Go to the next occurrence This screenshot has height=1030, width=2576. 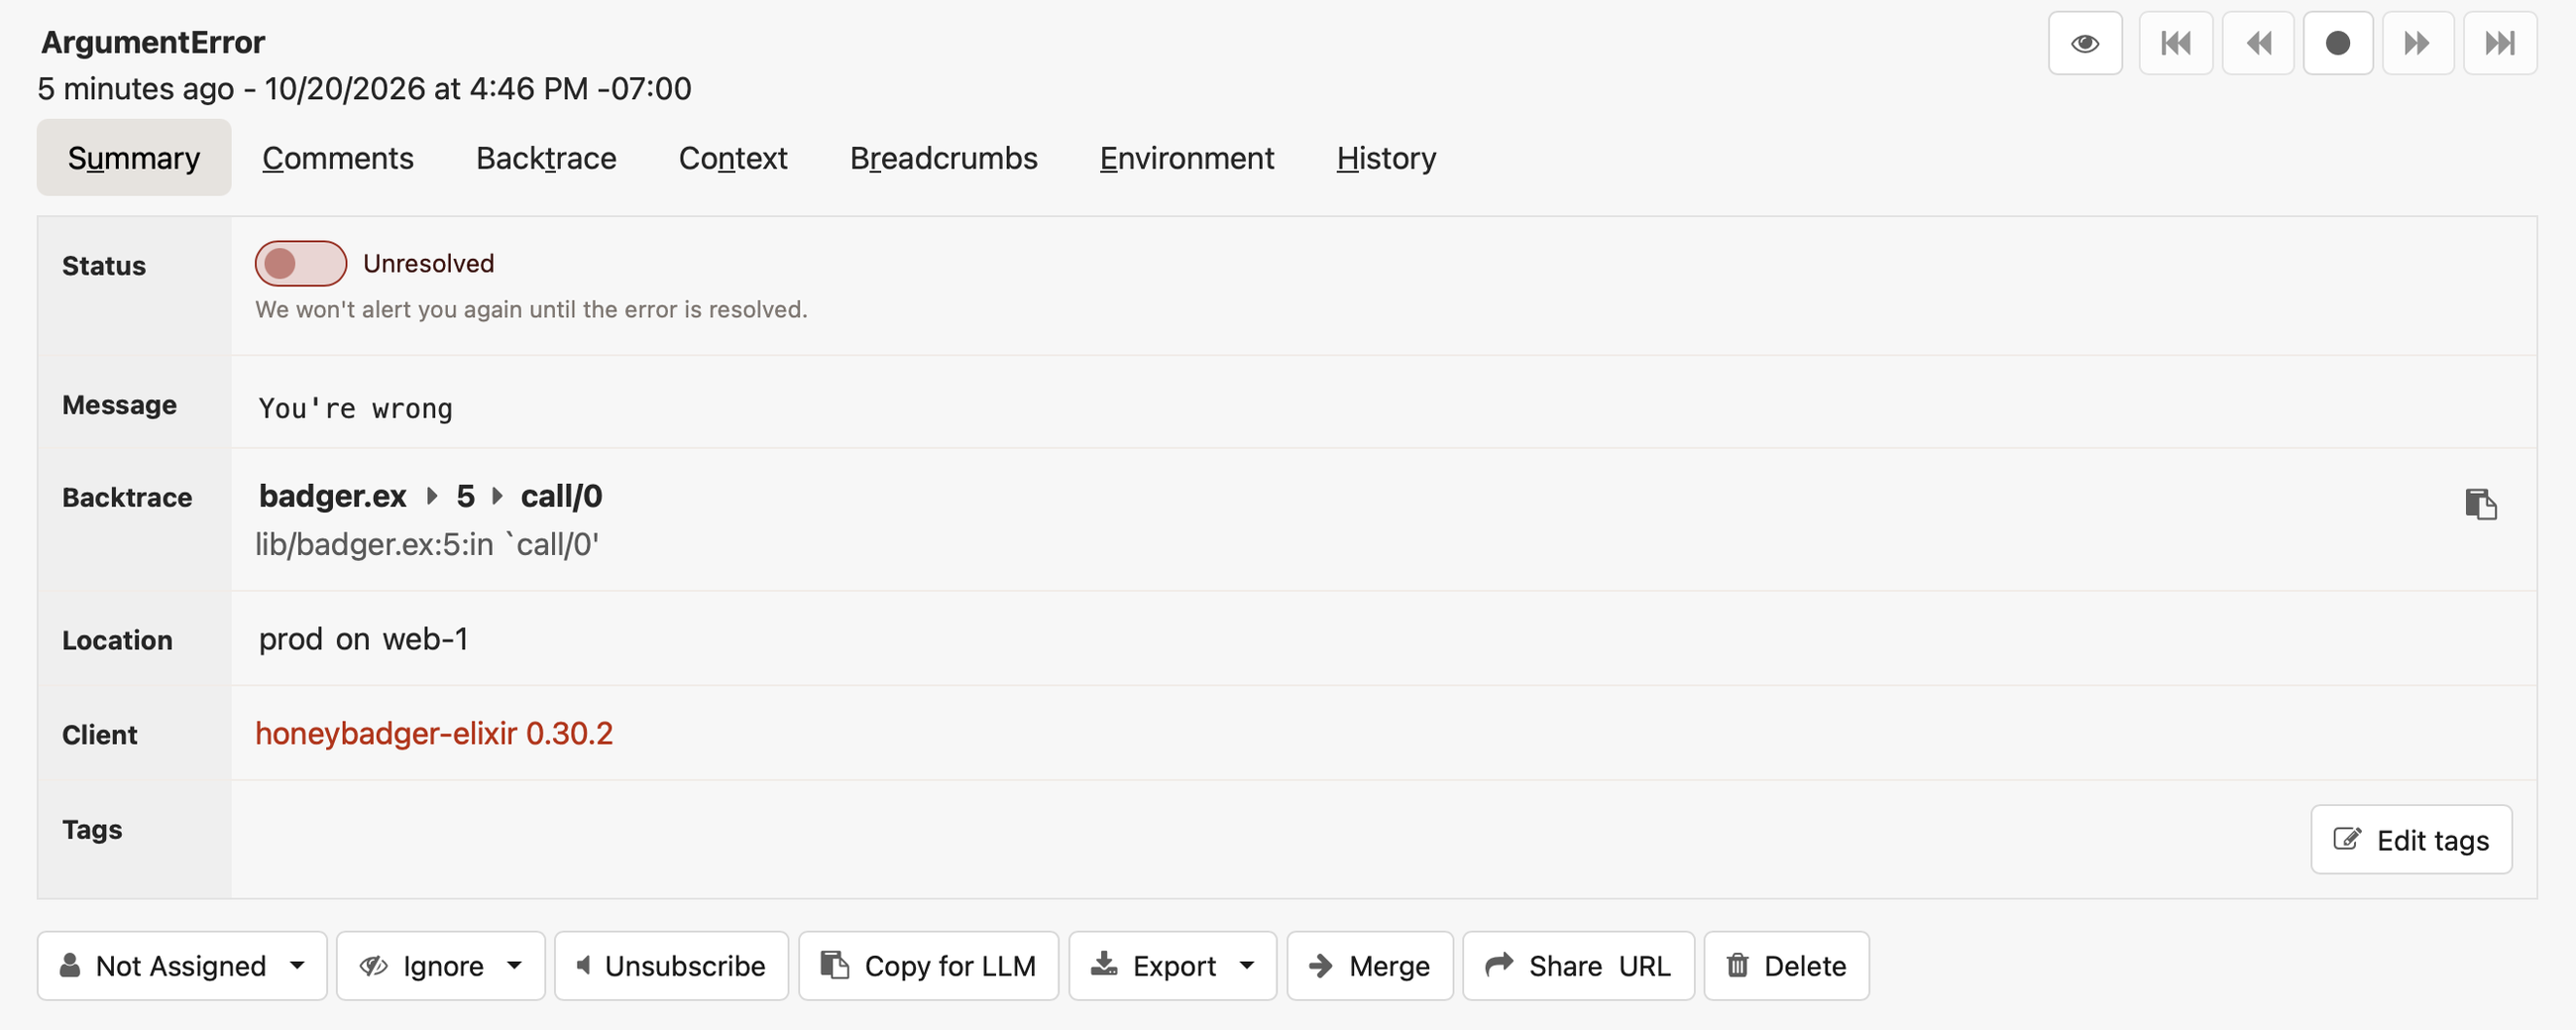[2418, 43]
